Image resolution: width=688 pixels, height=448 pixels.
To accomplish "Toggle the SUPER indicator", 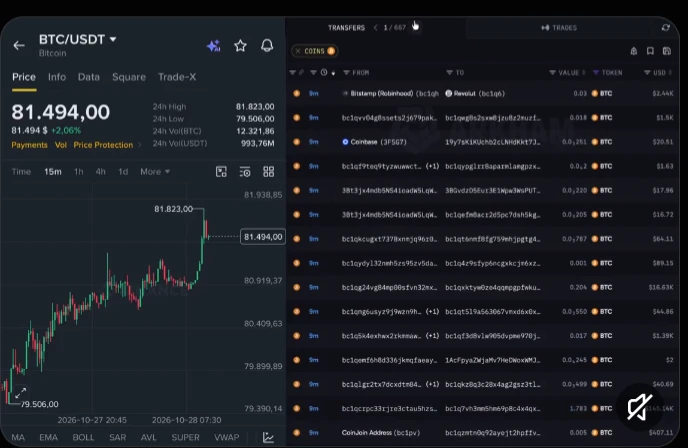I will pos(185,437).
